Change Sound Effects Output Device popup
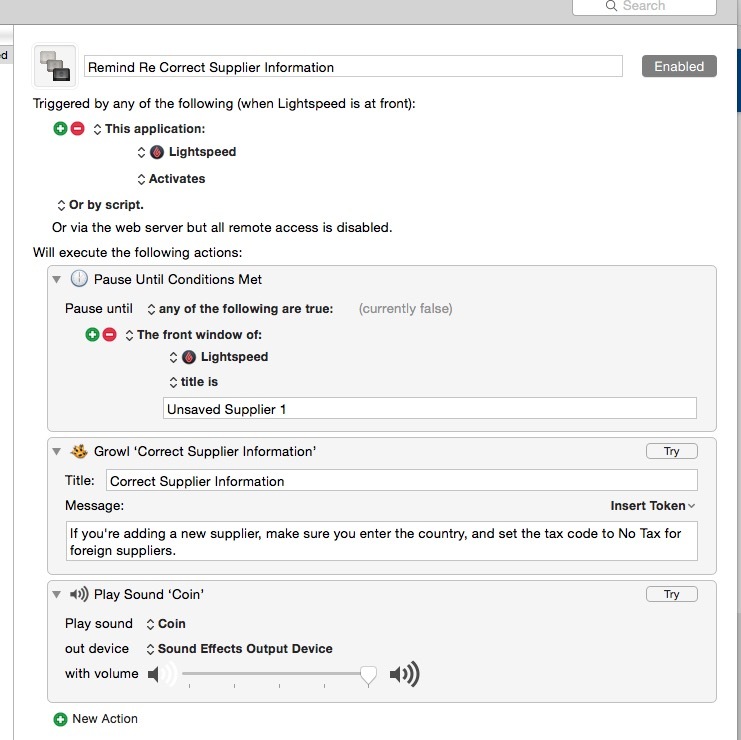Image resolution: width=741 pixels, height=740 pixels. [x=239, y=649]
